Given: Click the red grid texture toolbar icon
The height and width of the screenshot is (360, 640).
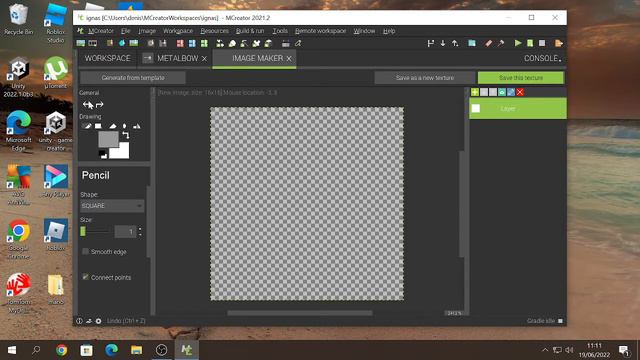Looking at the screenshot, I should [180, 43].
